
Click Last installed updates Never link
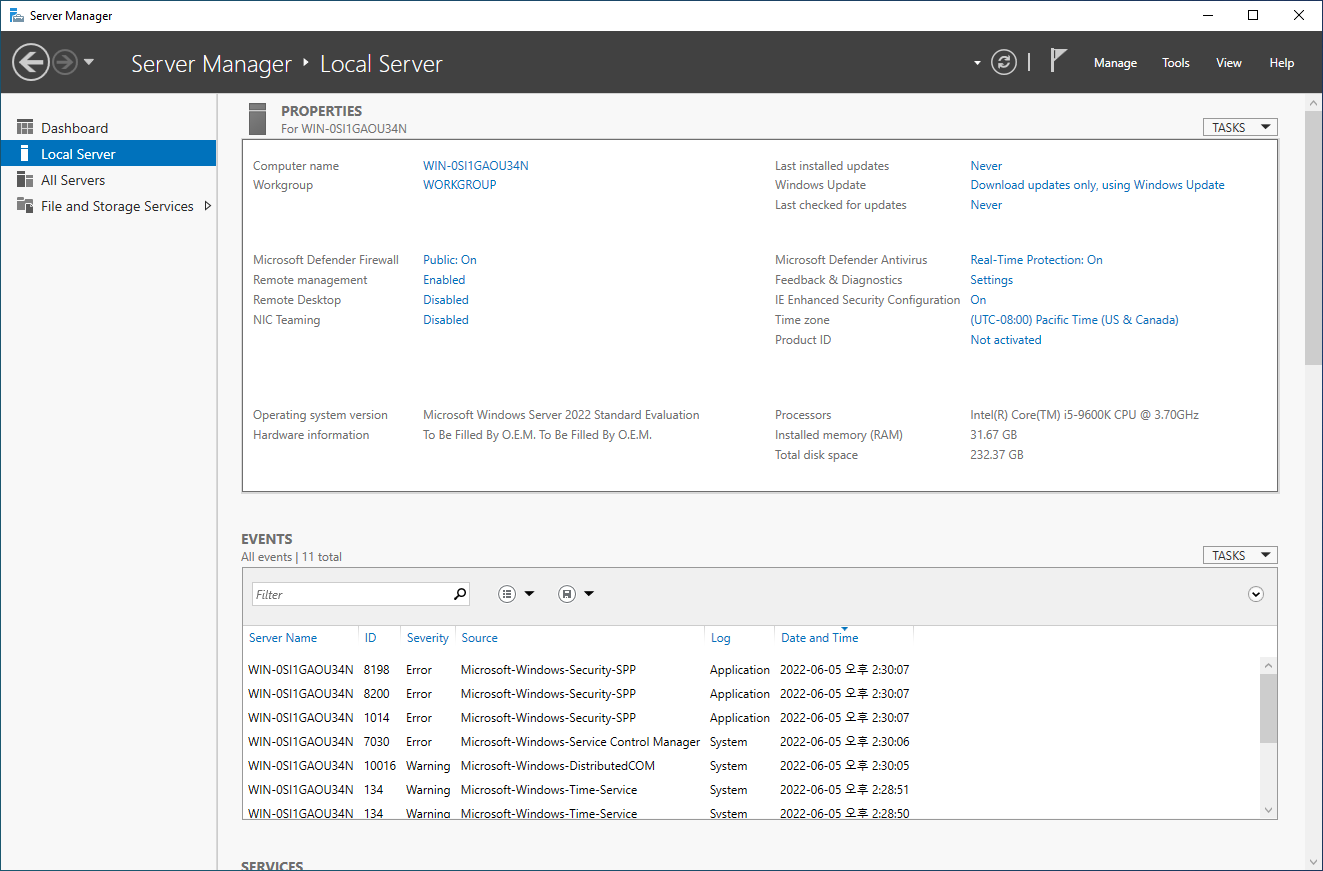[986, 166]
